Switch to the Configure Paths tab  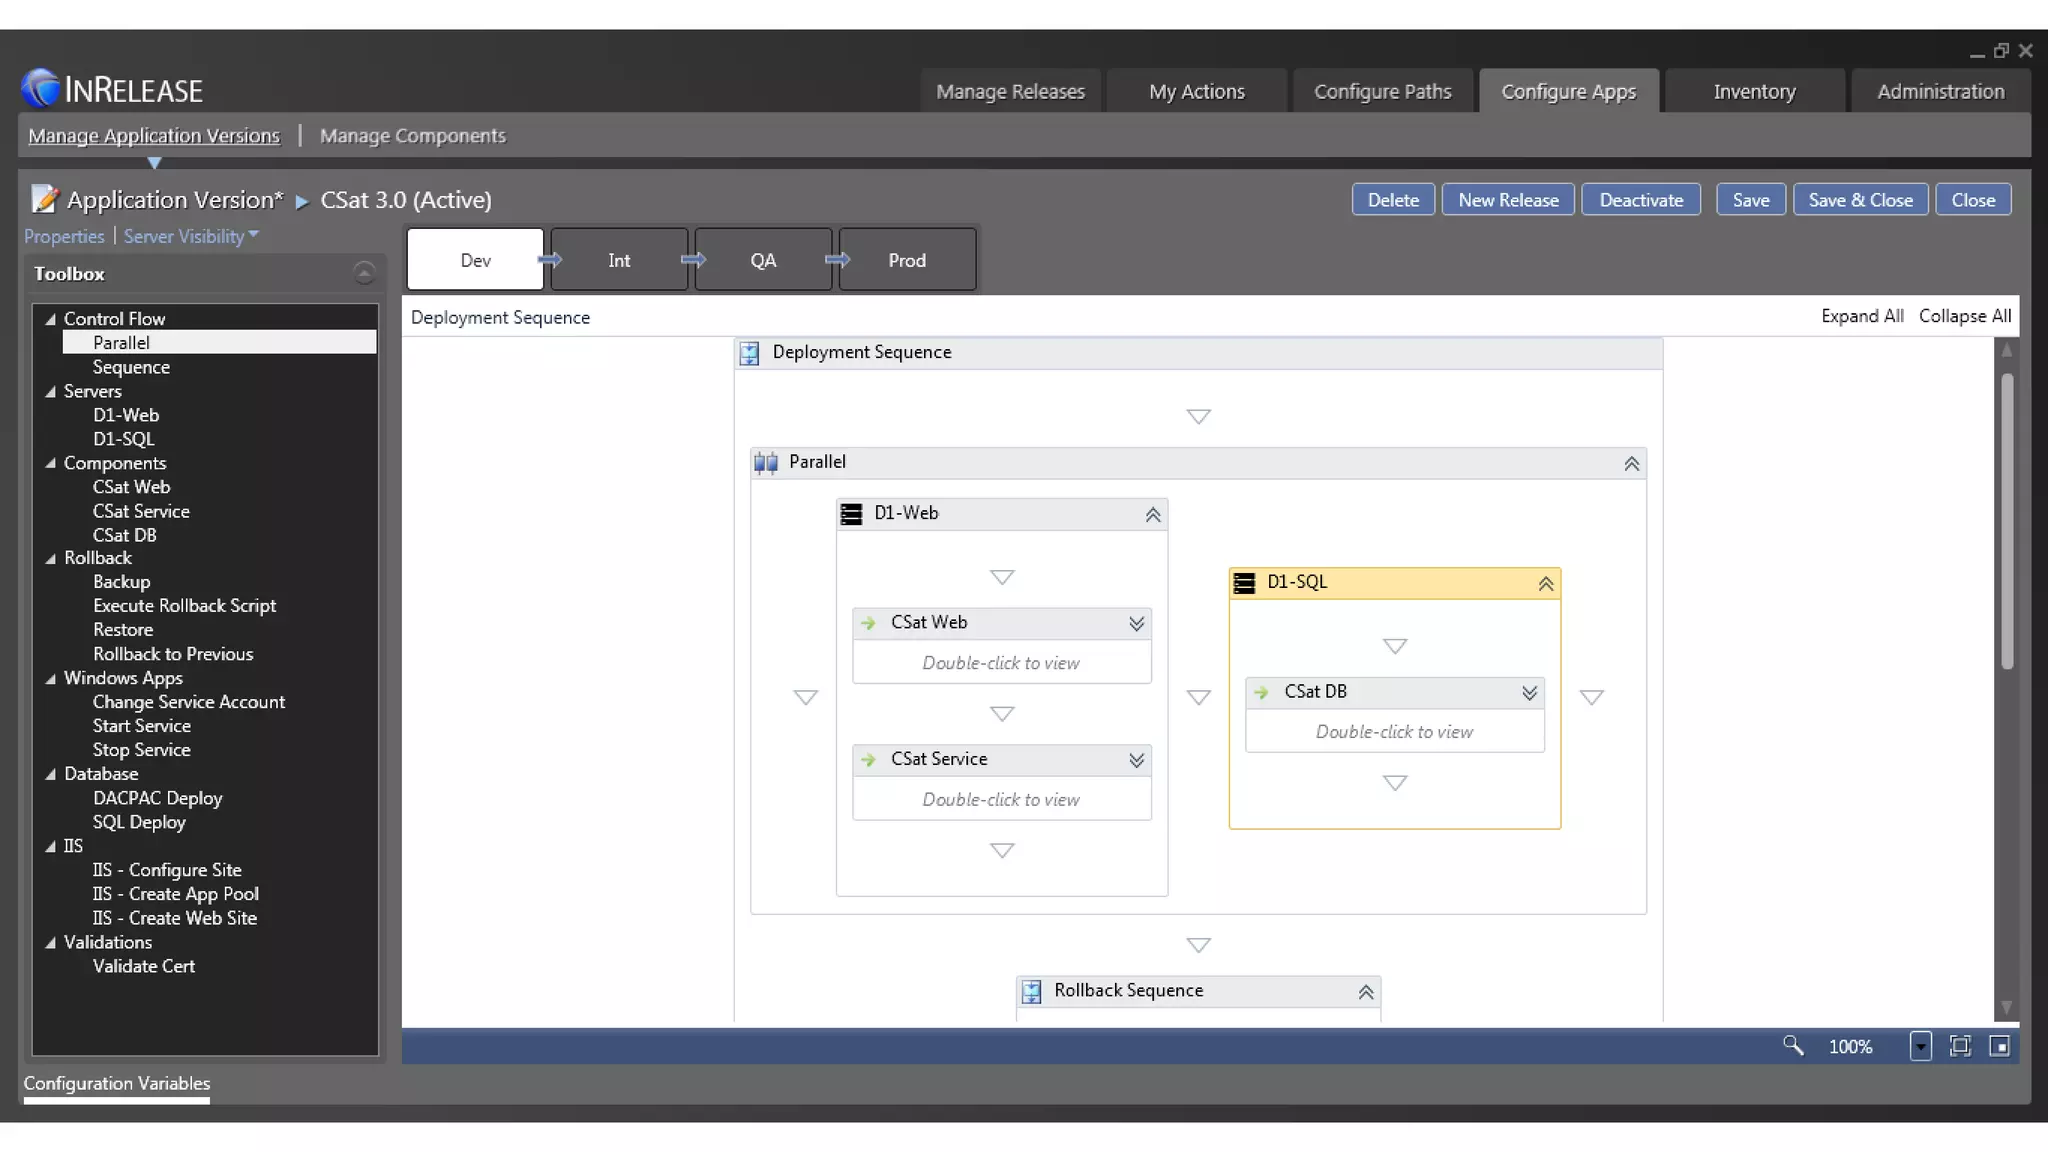(1382, 91)
